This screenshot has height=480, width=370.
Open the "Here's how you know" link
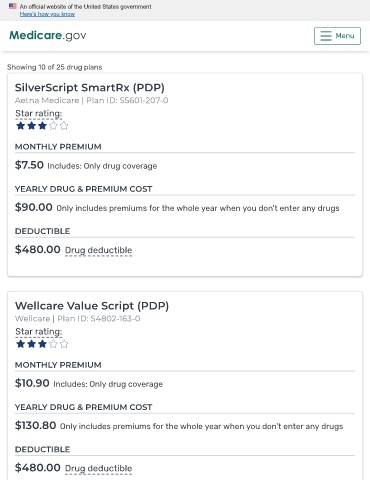[47, 14]
